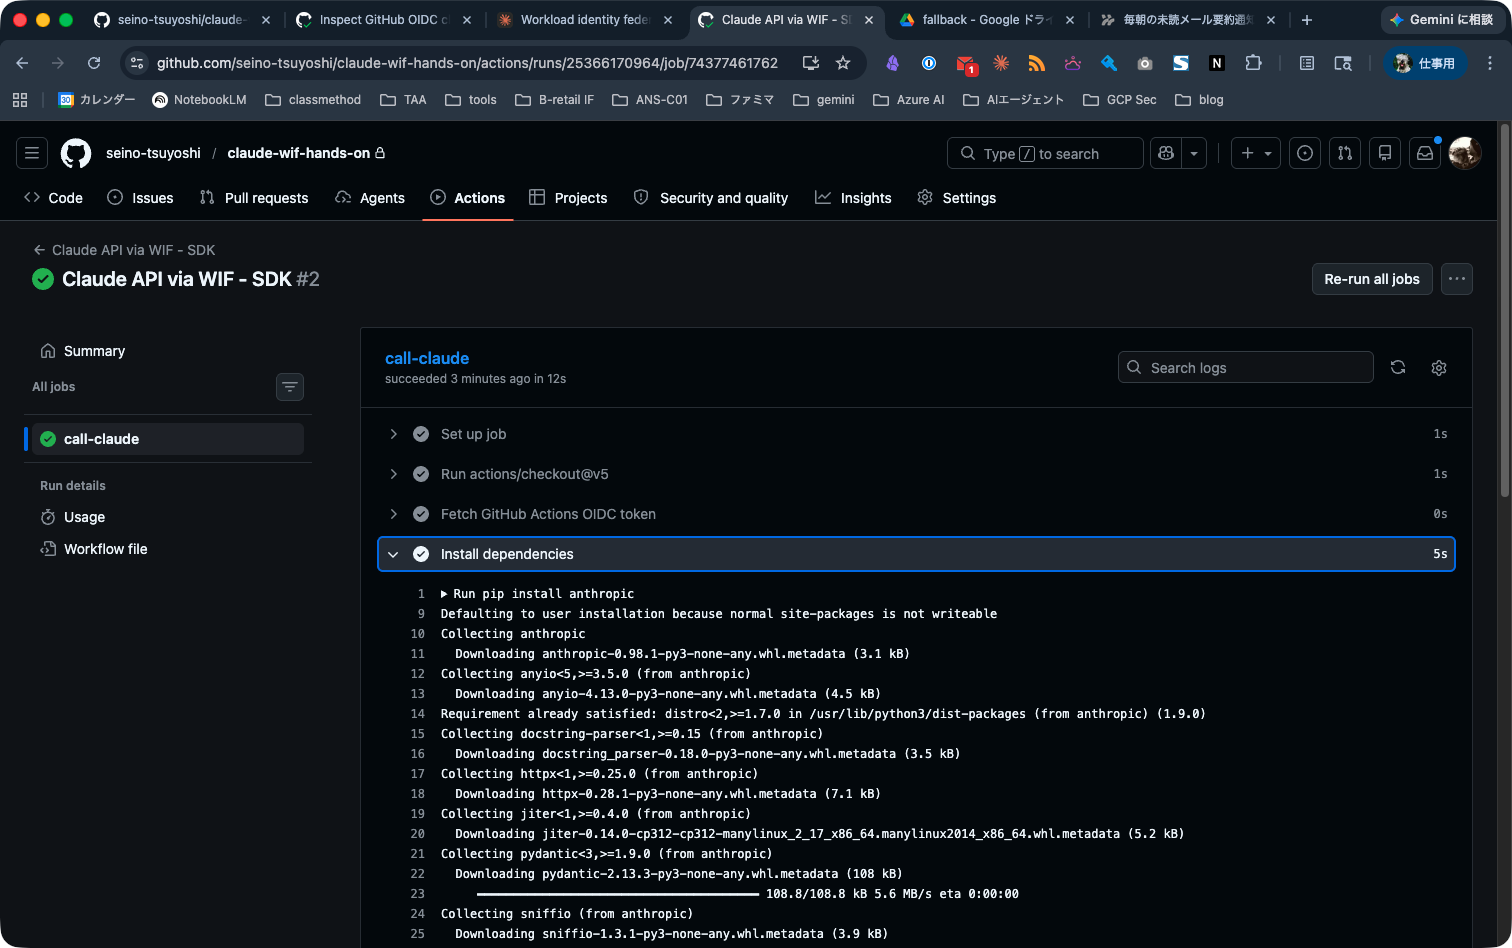
Task: Switch to the Agents tab
Action: tap(370, 198)
